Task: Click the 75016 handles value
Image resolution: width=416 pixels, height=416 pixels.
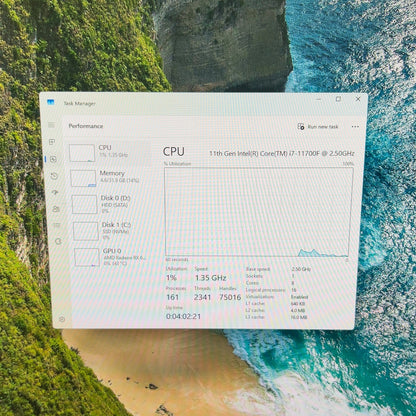Action: click(x=230, y=297)
